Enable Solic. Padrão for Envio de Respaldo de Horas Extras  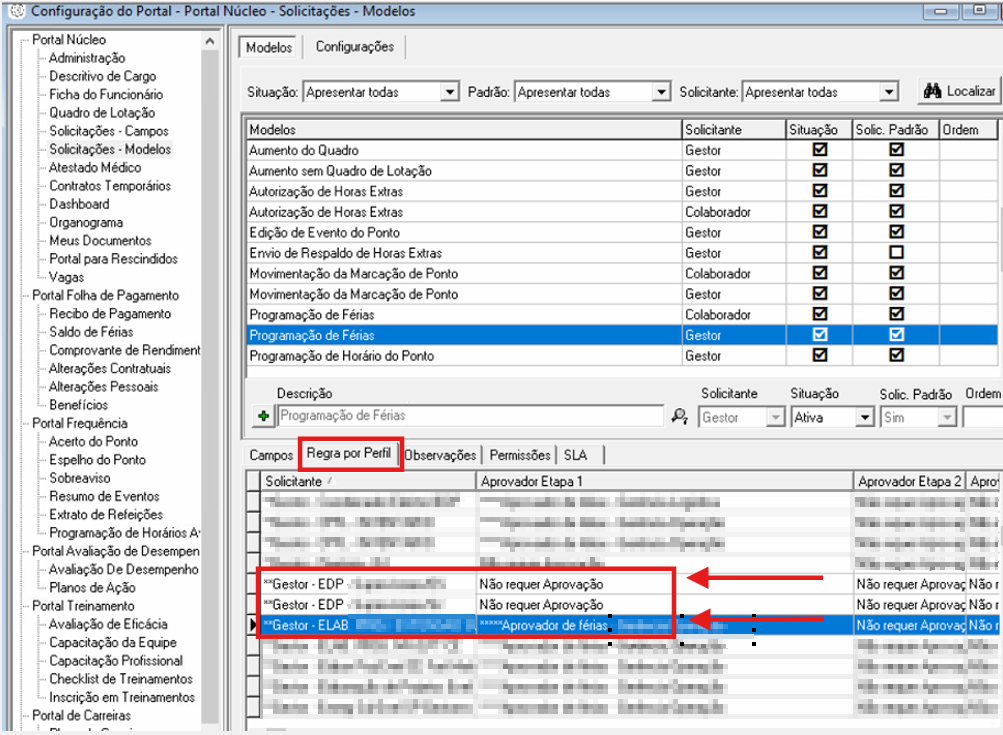tap(896, 252)
